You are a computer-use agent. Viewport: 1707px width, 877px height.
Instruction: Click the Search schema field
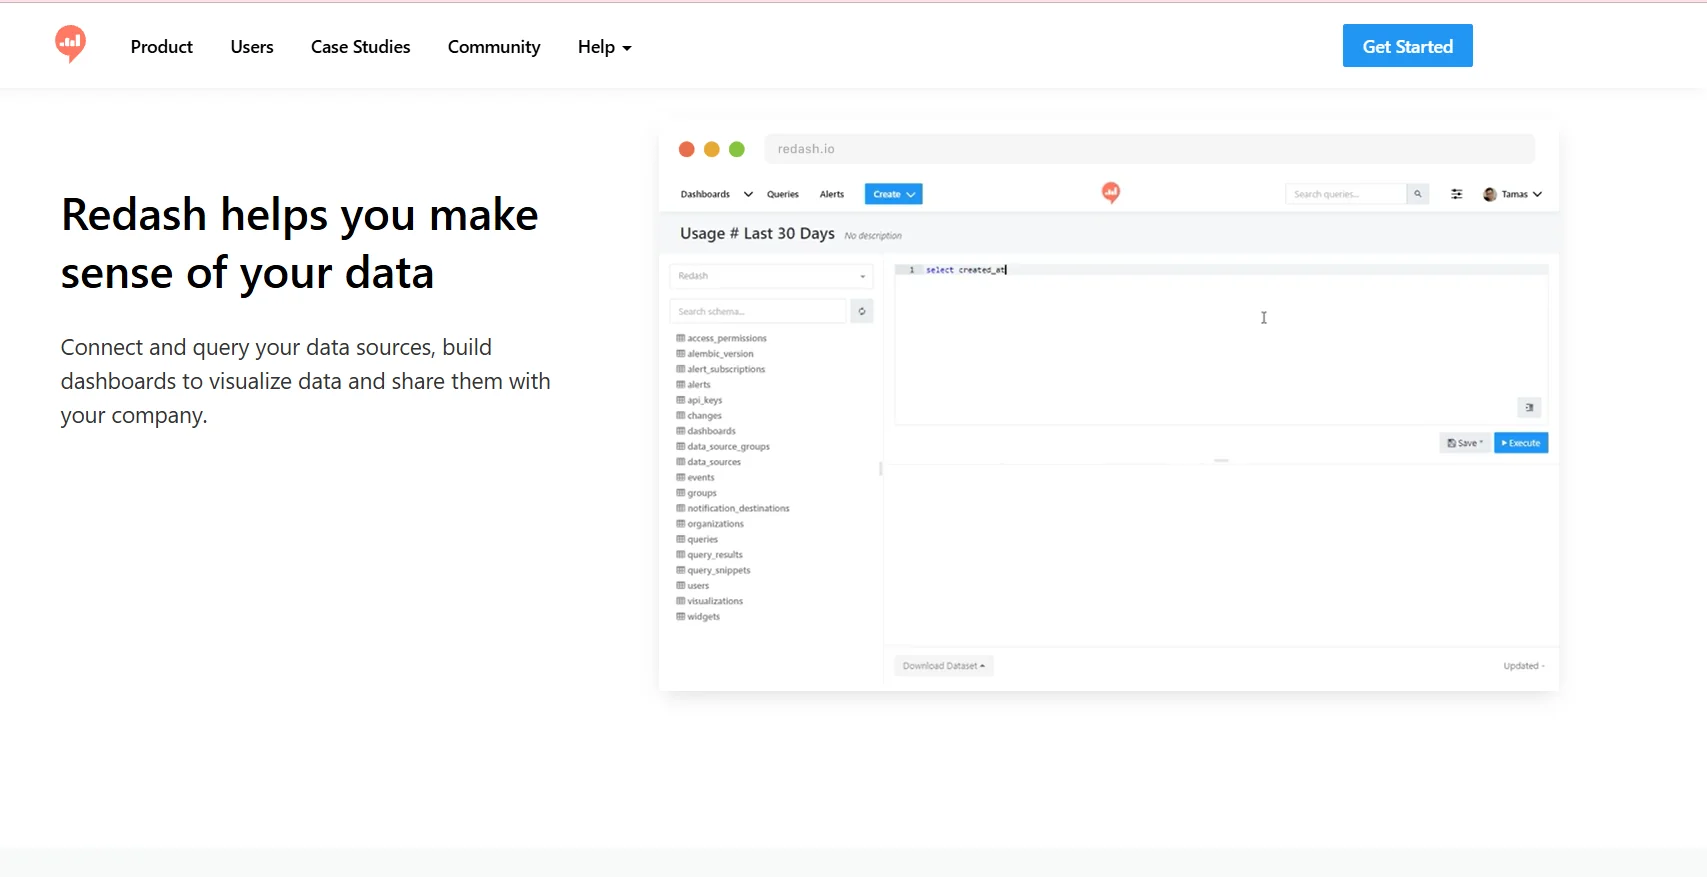[x=758, y=311]
